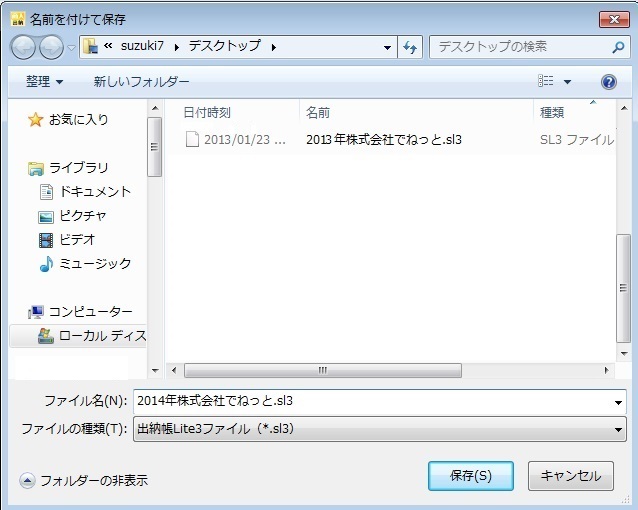Click 保存(S) button
The image size is (638, 510).
pos(471,476)
